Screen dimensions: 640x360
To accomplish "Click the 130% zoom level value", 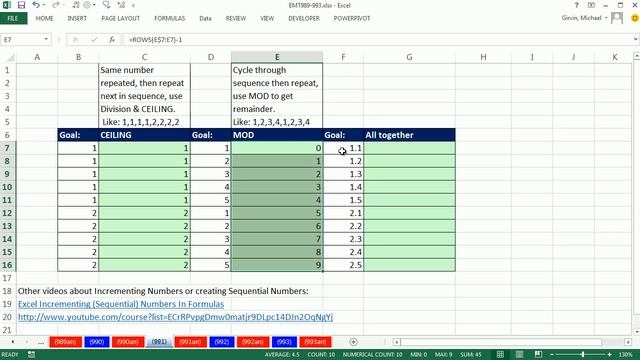I will pos(625,354).
